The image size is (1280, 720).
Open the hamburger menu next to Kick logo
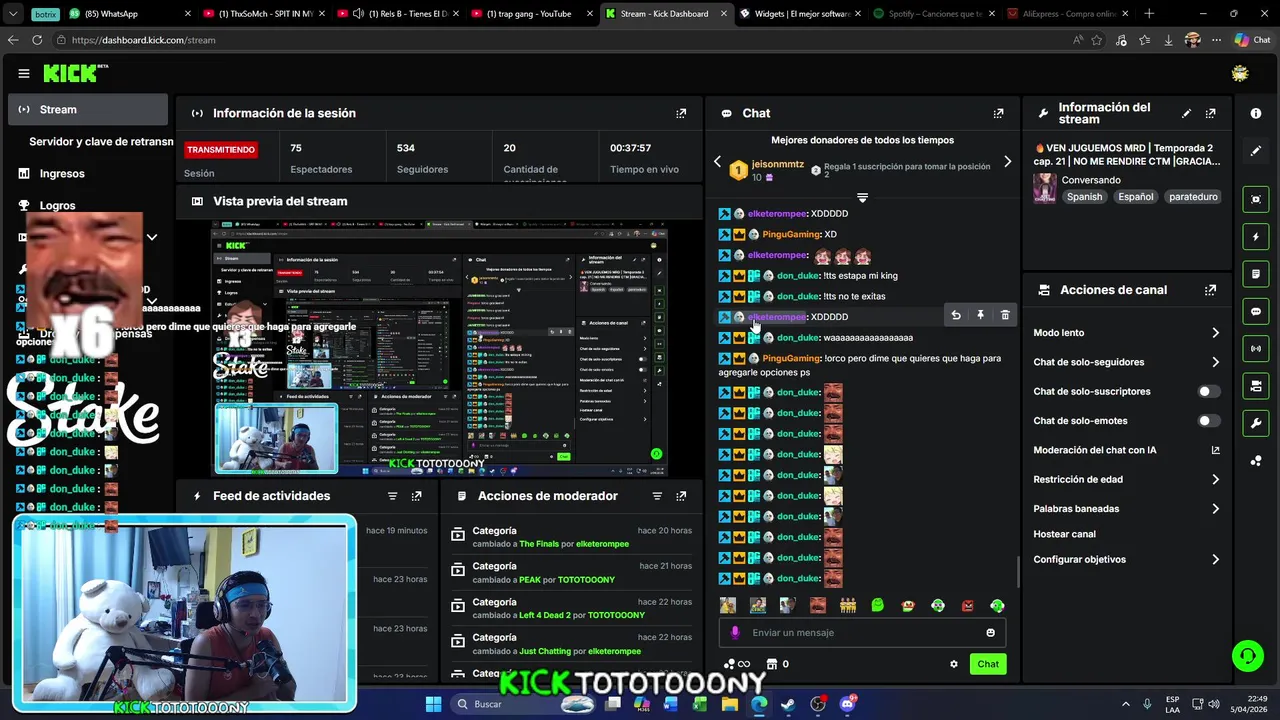point(24,73)
